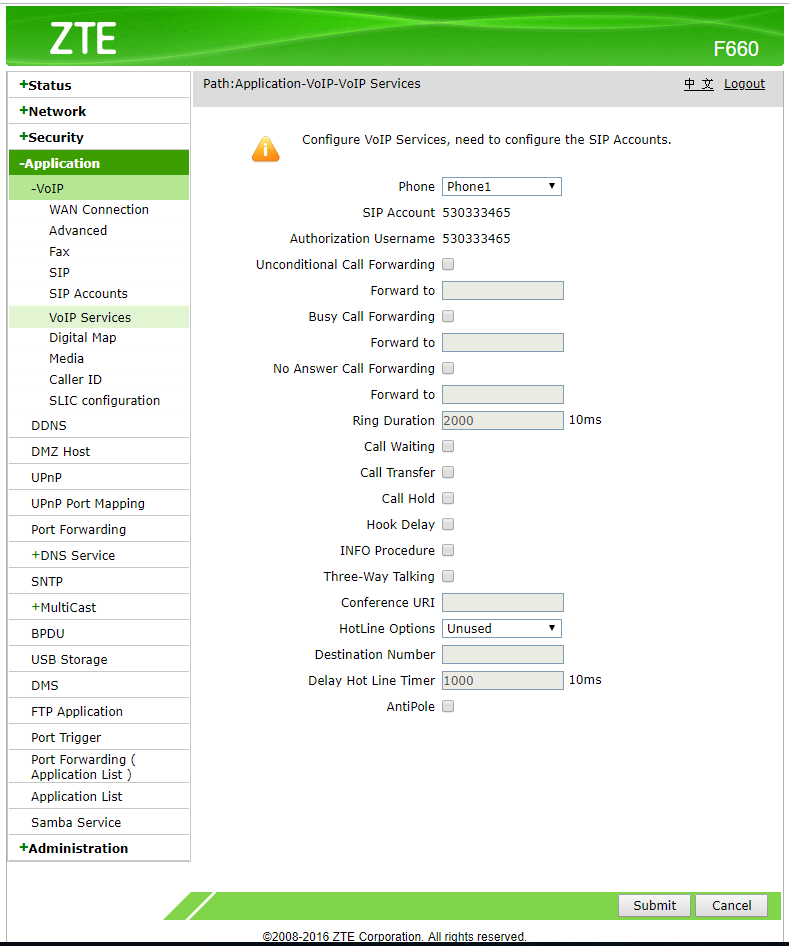This screenshot has height=946, width=789.
Task: Expand the Administration menu section
Action: 74,848
